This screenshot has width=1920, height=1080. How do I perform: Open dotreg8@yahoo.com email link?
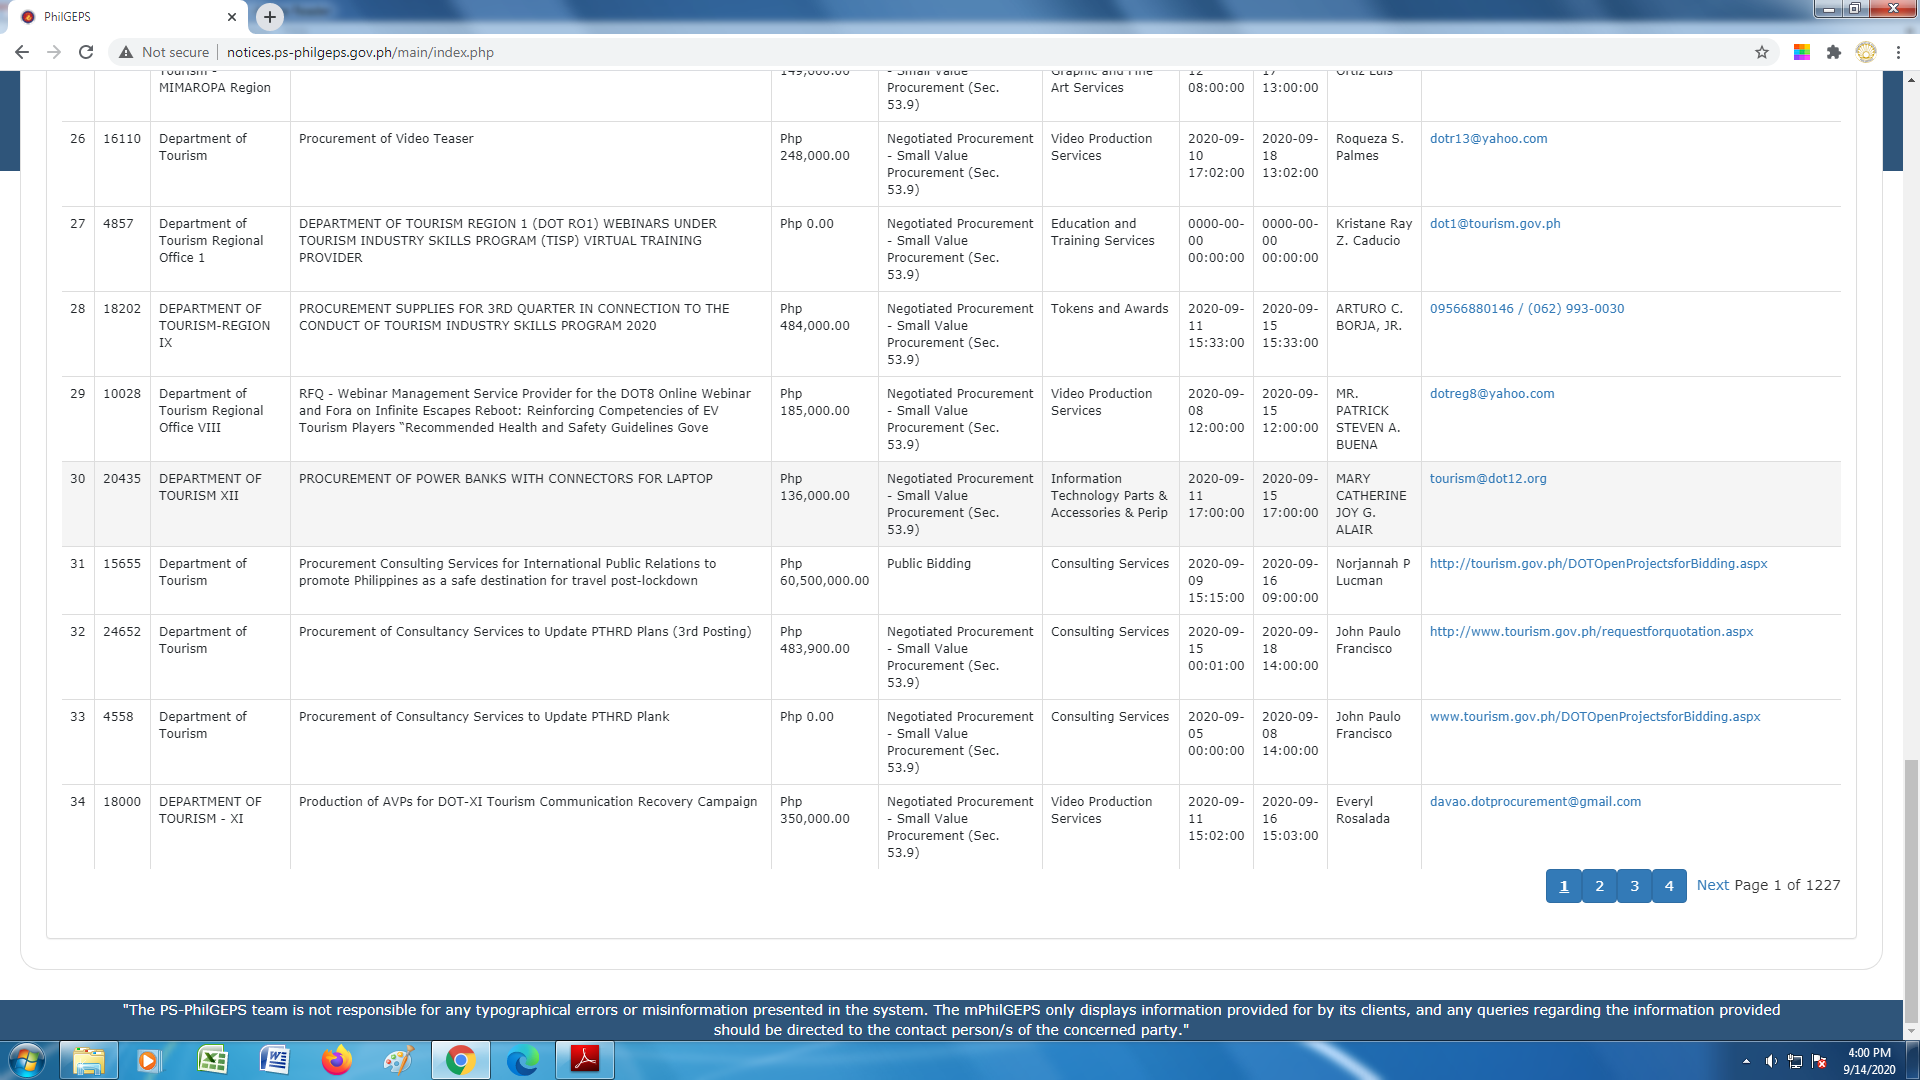click(1492, 394)
